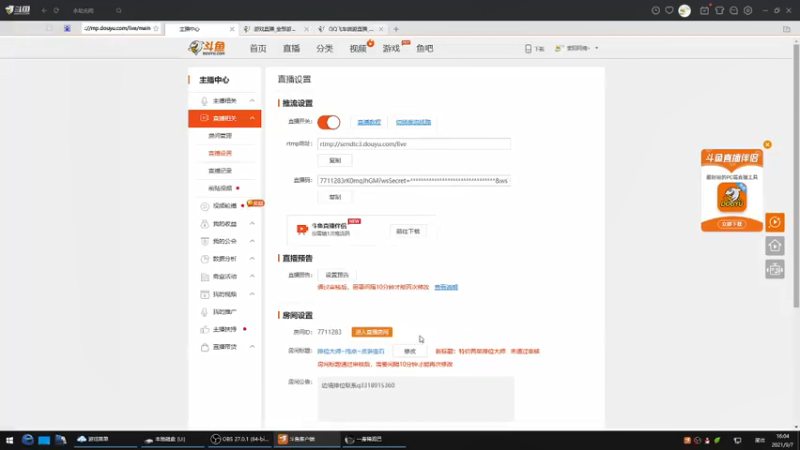The width and height of the screenshot is (800, 450).
Task: Go back with the title bar back arrow
Action: coord(44,10)
